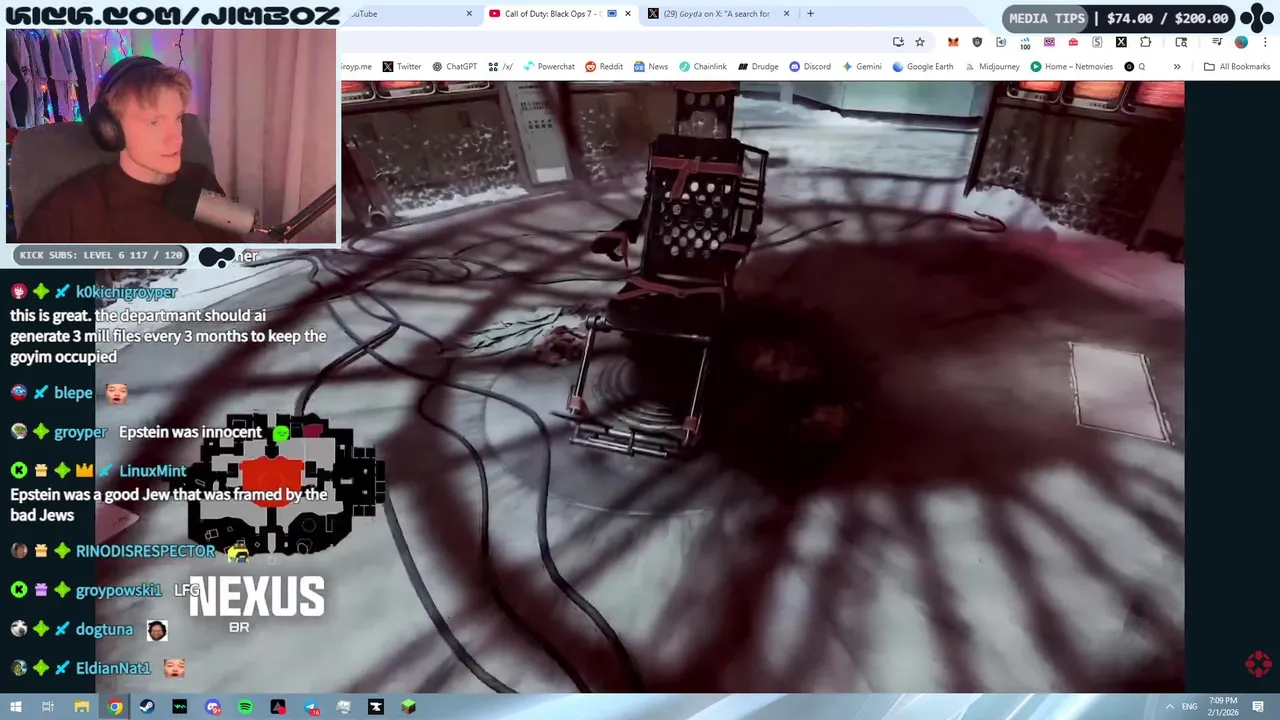Screen dimensions: 1280x720
Task: Click chat username groypowski1
Action: click(x=118, y=590)
